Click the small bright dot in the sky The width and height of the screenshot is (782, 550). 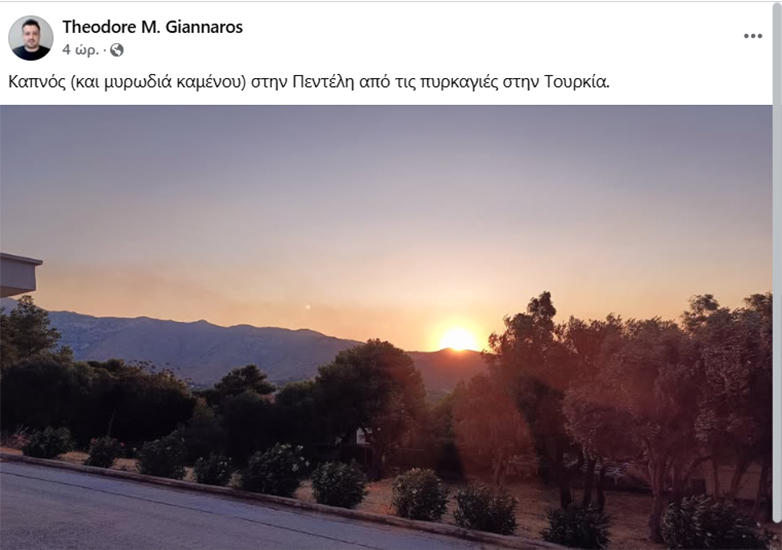(x=308, y=307)
